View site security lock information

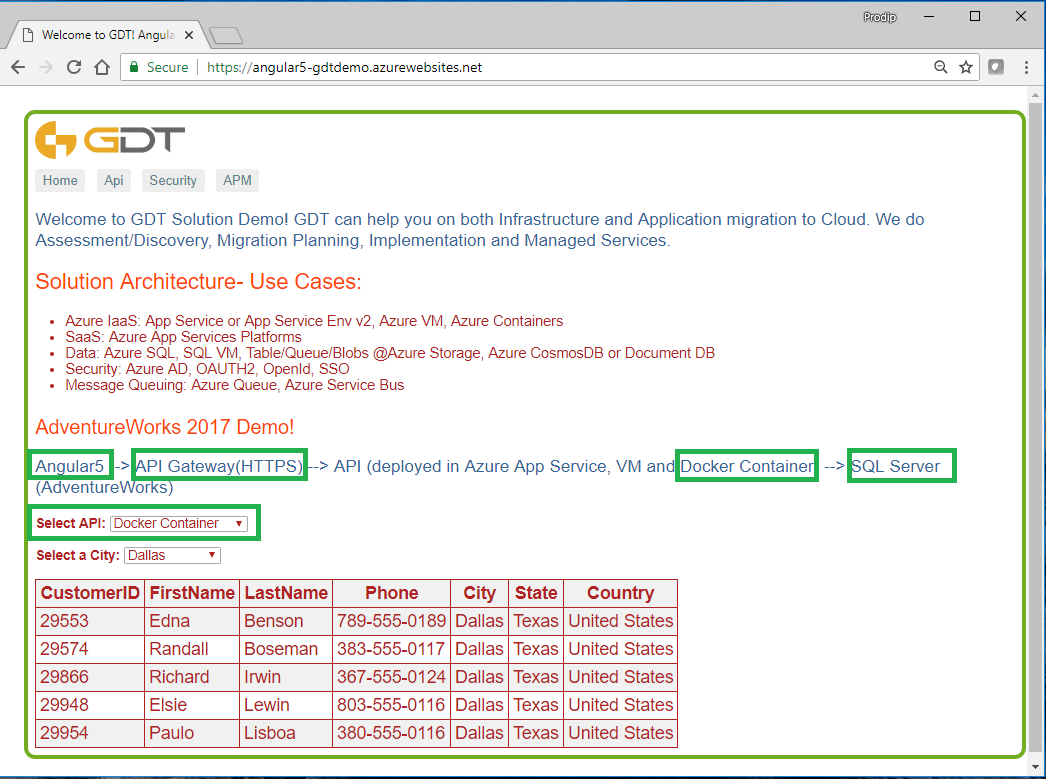134,67
